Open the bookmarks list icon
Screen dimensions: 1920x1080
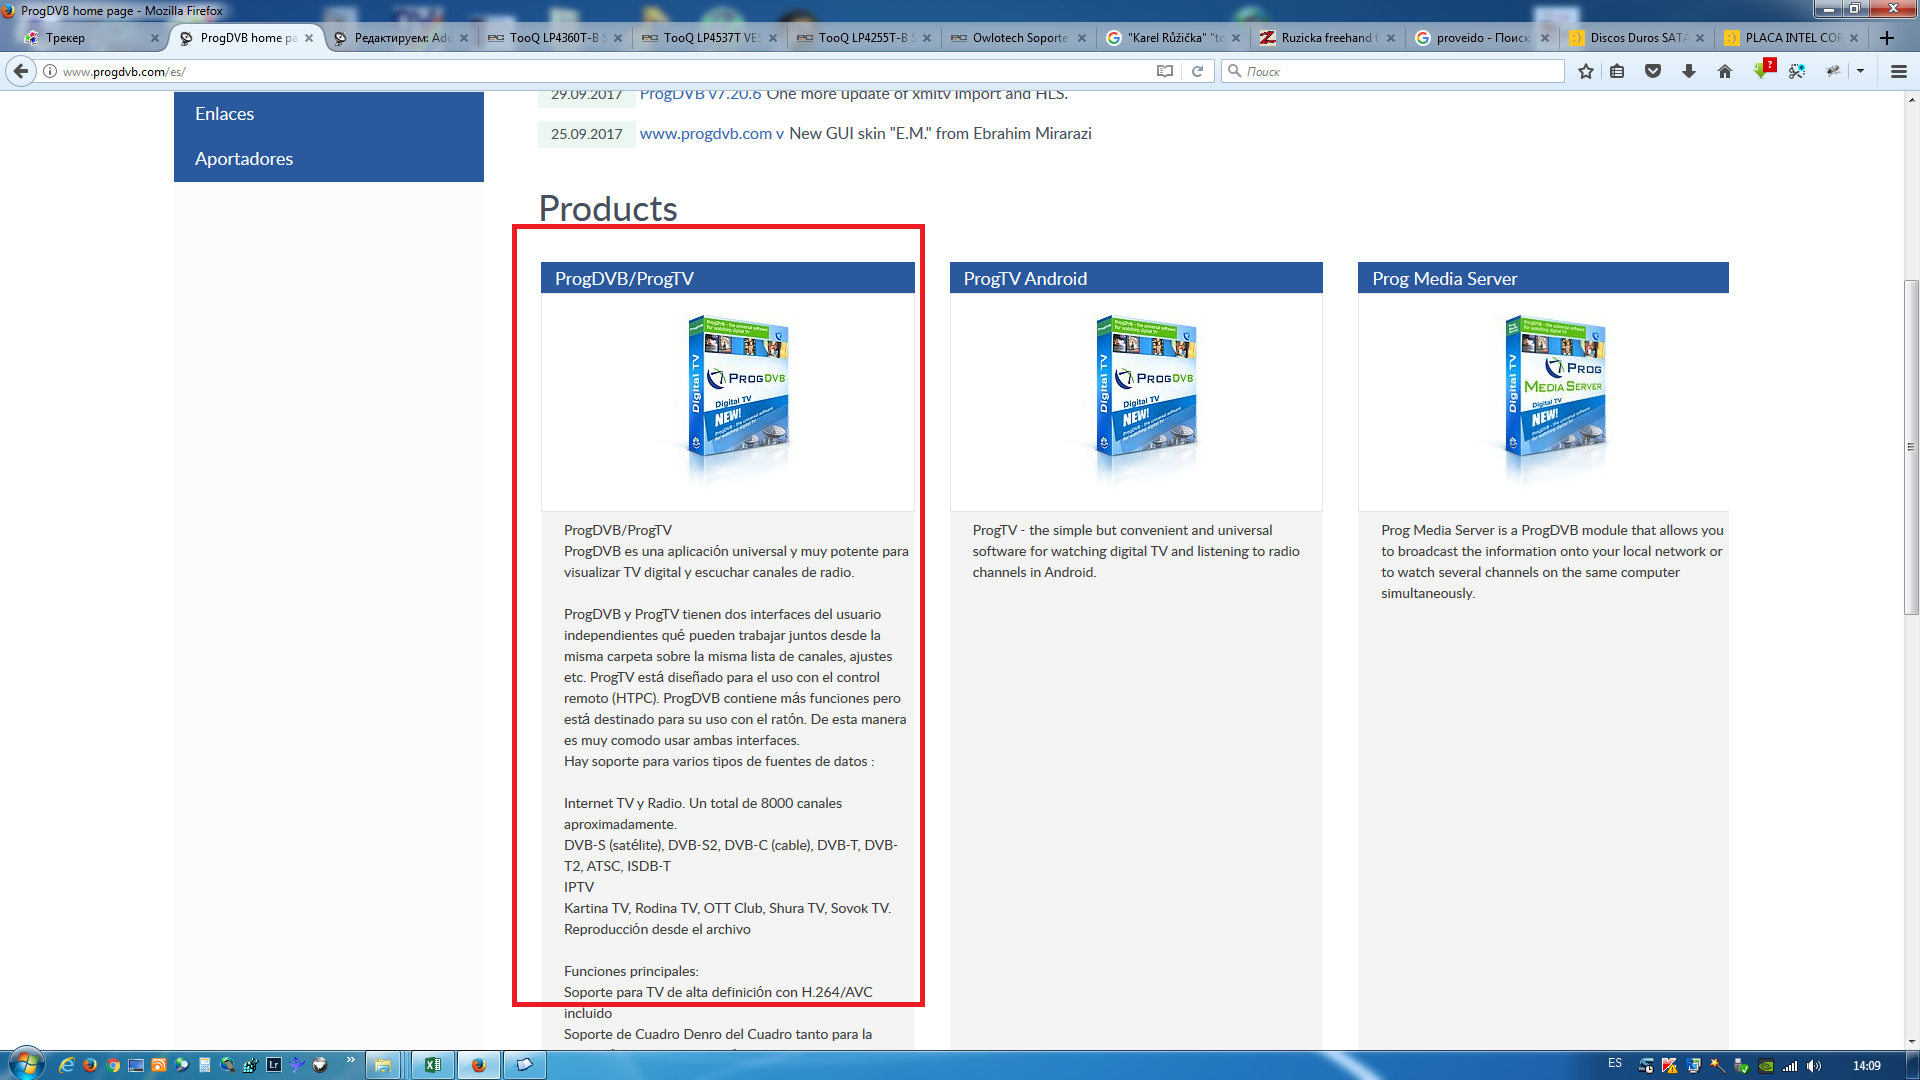coord(1617,71)
